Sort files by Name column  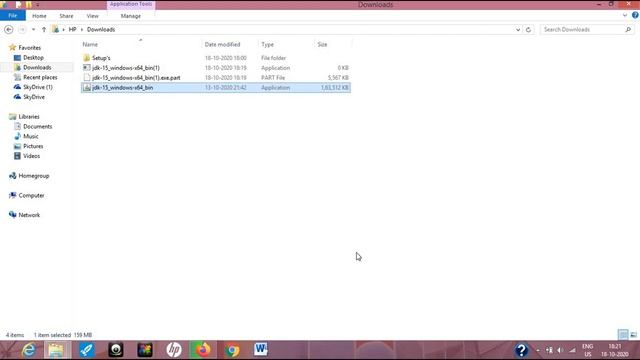click(x=90, y=44)
